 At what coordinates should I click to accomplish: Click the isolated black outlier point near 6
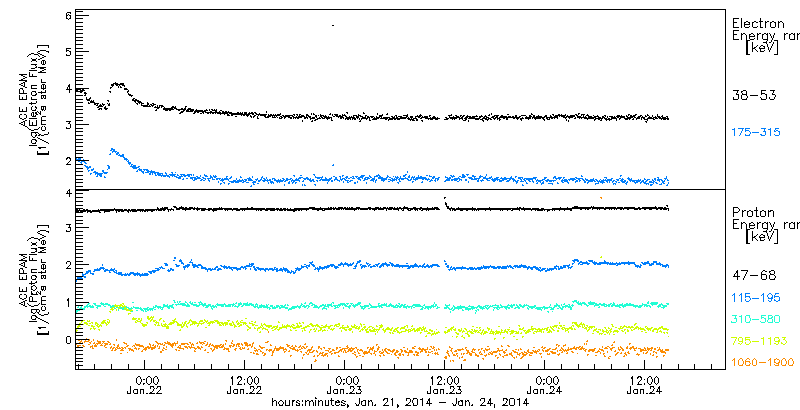click(333, 25)
